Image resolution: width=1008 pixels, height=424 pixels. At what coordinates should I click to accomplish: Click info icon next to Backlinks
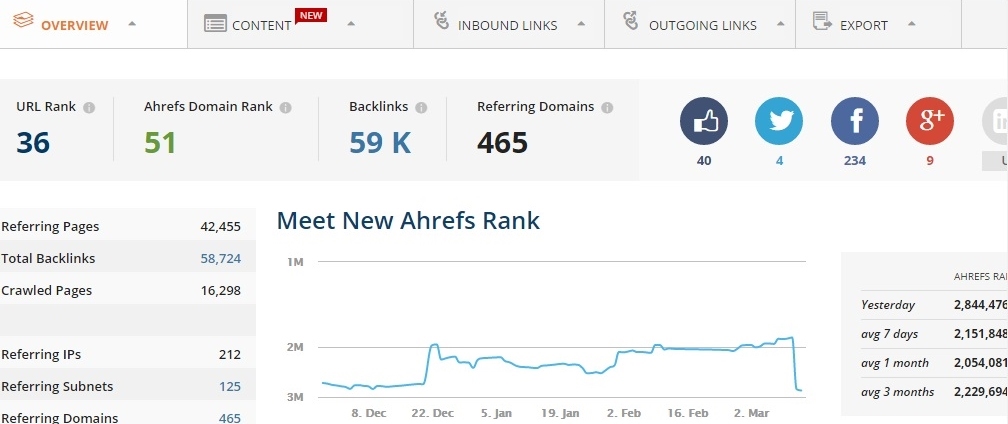[421, 107]
